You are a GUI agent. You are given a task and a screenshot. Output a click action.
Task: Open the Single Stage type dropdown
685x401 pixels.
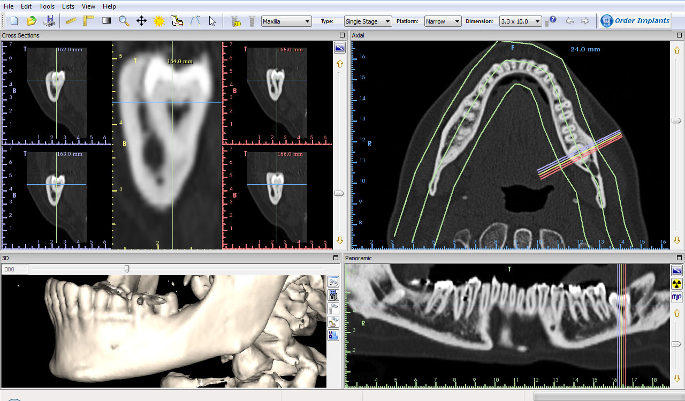point(367,21)
